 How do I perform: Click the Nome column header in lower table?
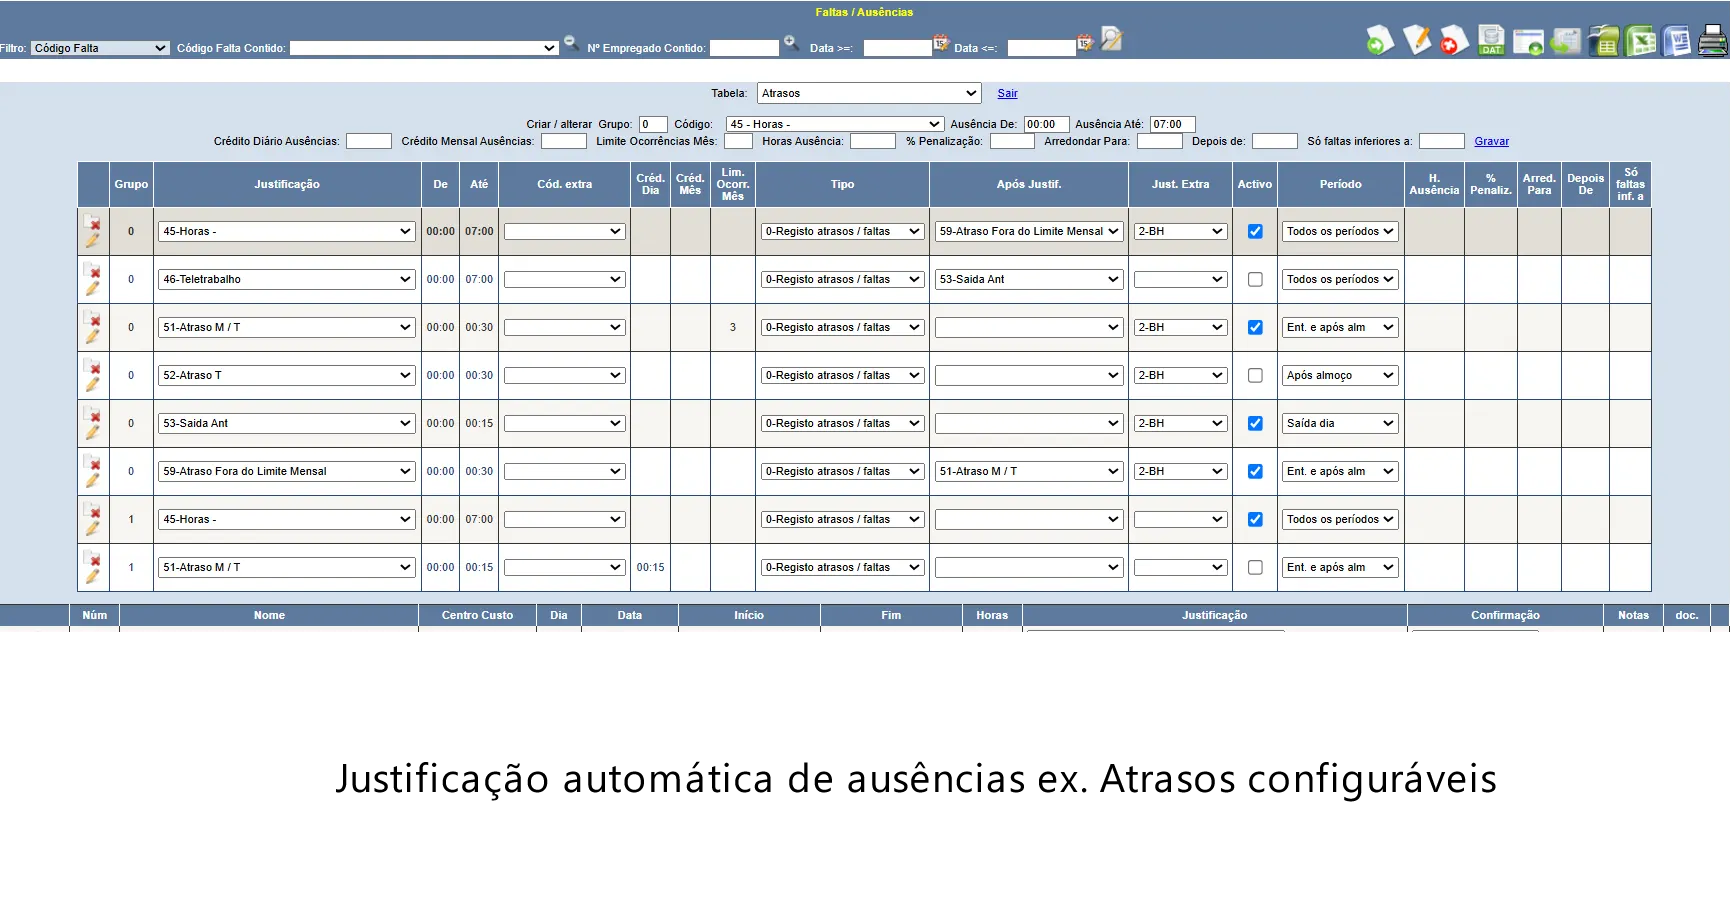click(x=269, y=615)
